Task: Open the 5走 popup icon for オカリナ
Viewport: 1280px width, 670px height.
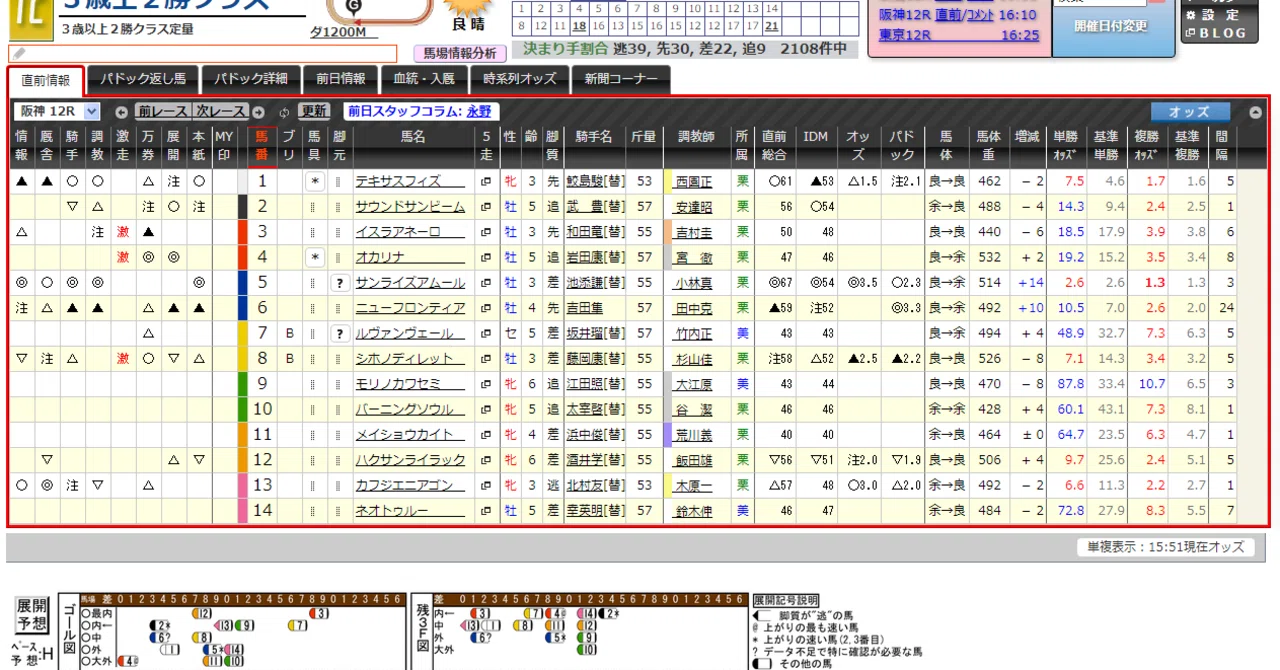Action: pyautogui.click(x=487, y=257)
